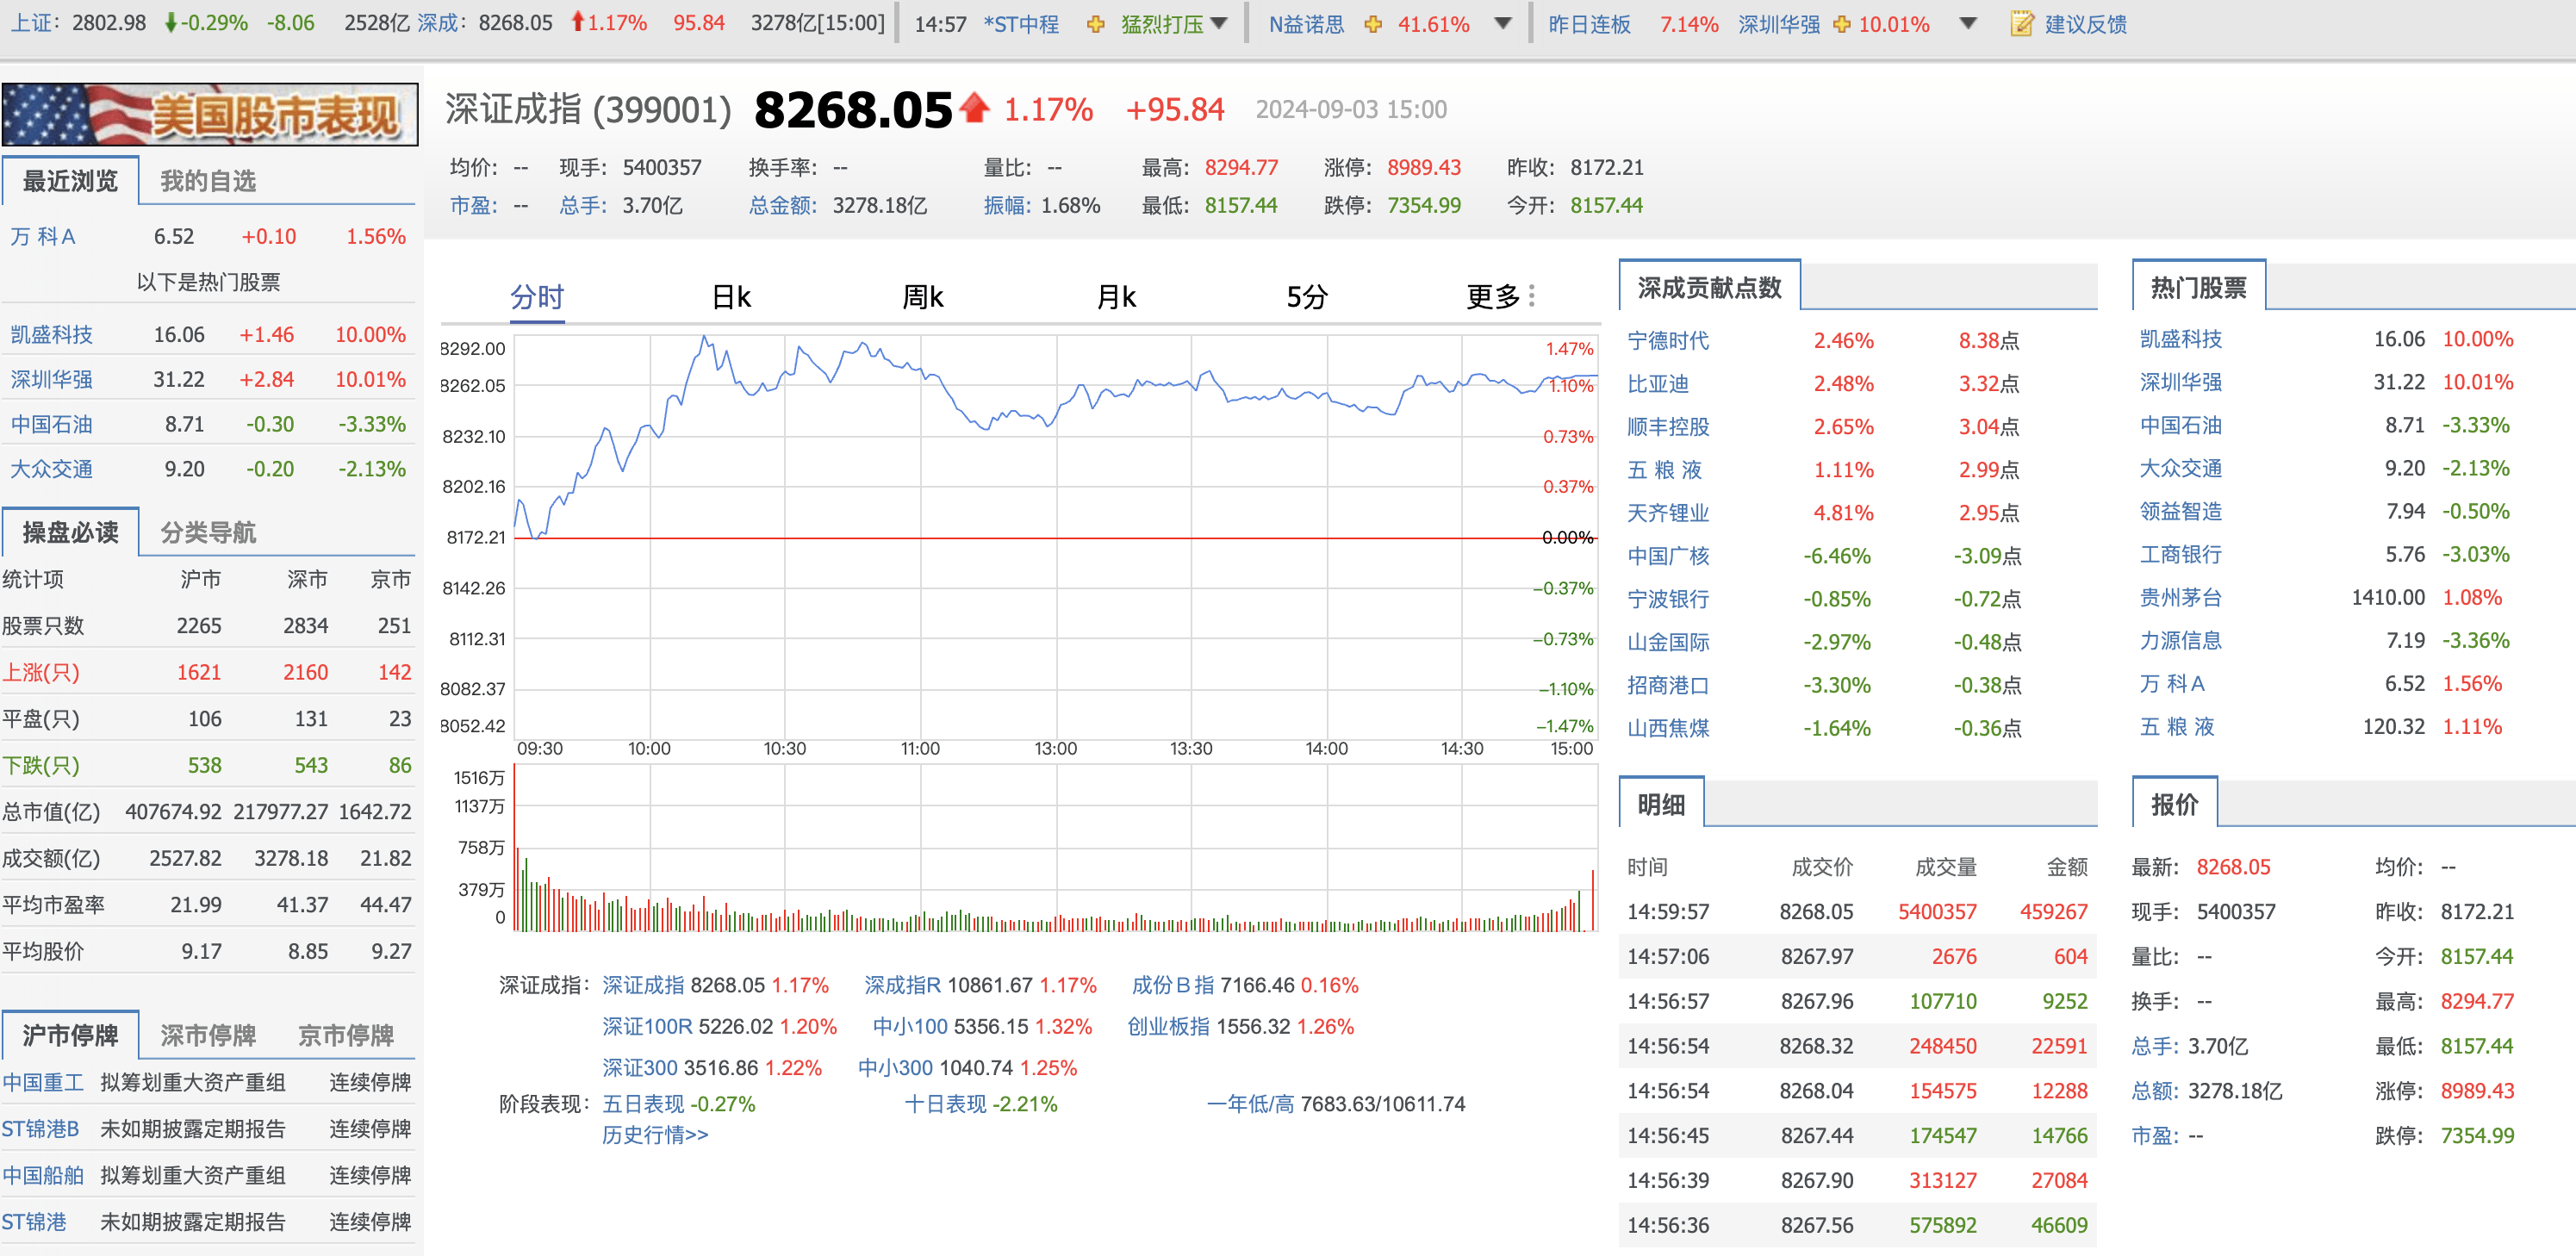Select the 分类导航 tab

coord(208,532)
